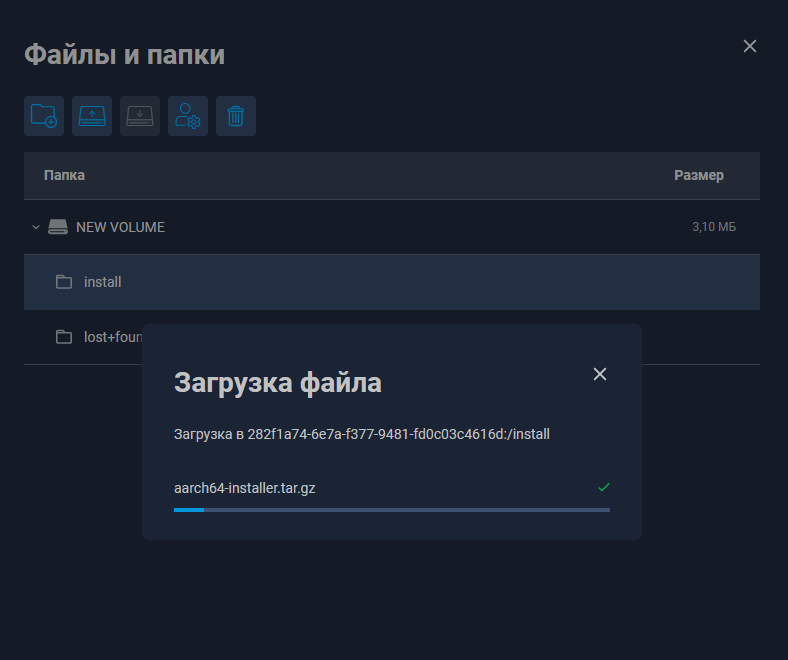Select the lost+found folder name
The image size is (788, 660).
[112, 337]
